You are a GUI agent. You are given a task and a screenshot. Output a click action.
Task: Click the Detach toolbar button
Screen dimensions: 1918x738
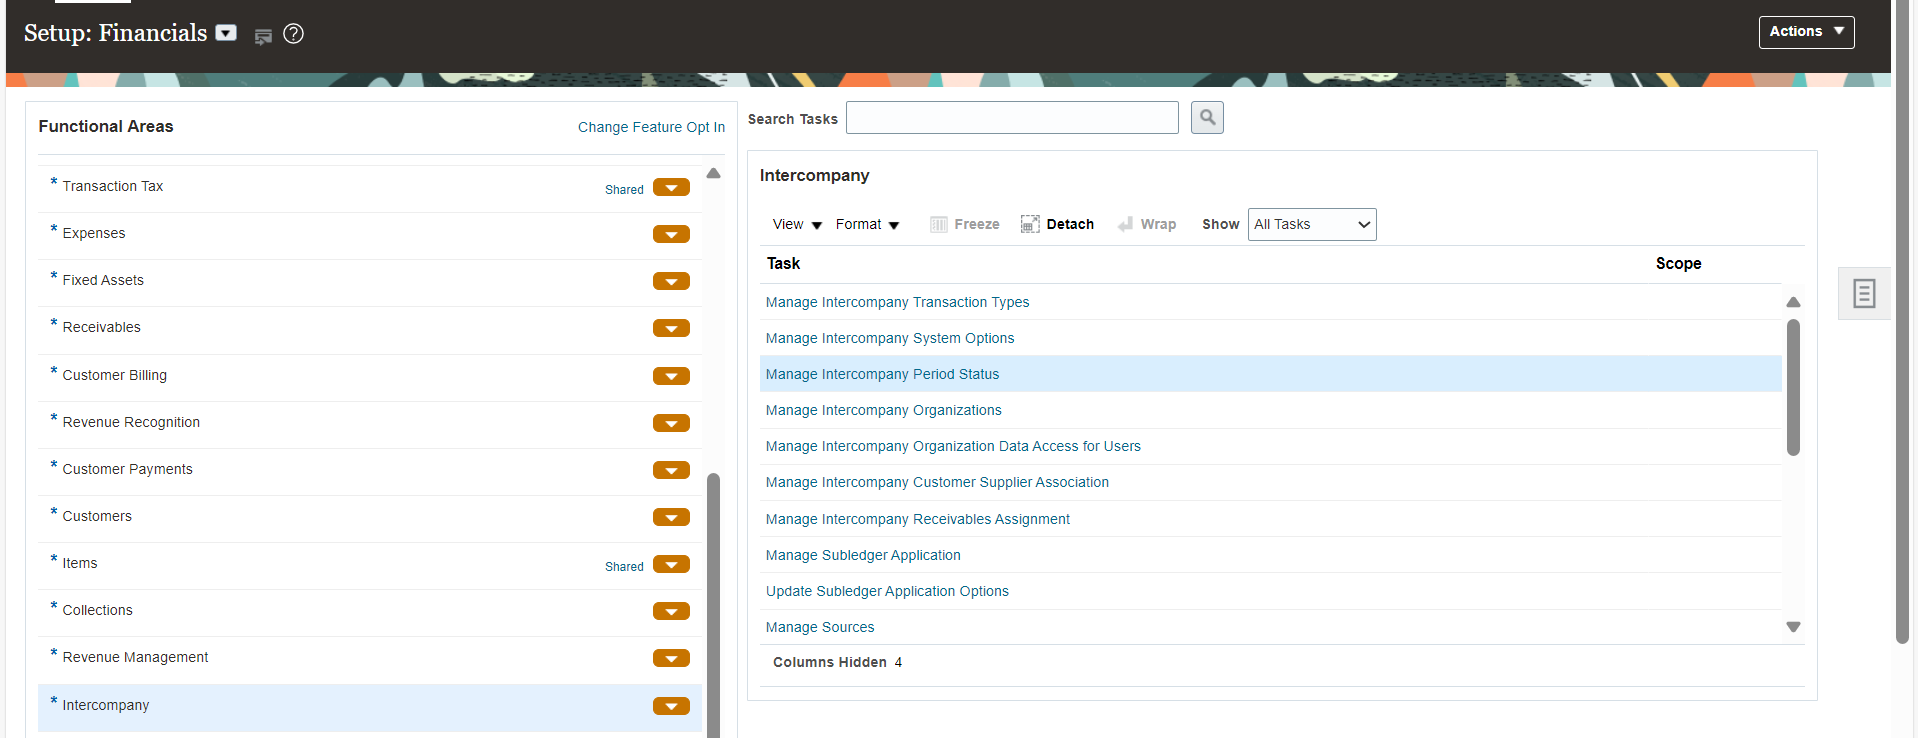(1057, 225)
